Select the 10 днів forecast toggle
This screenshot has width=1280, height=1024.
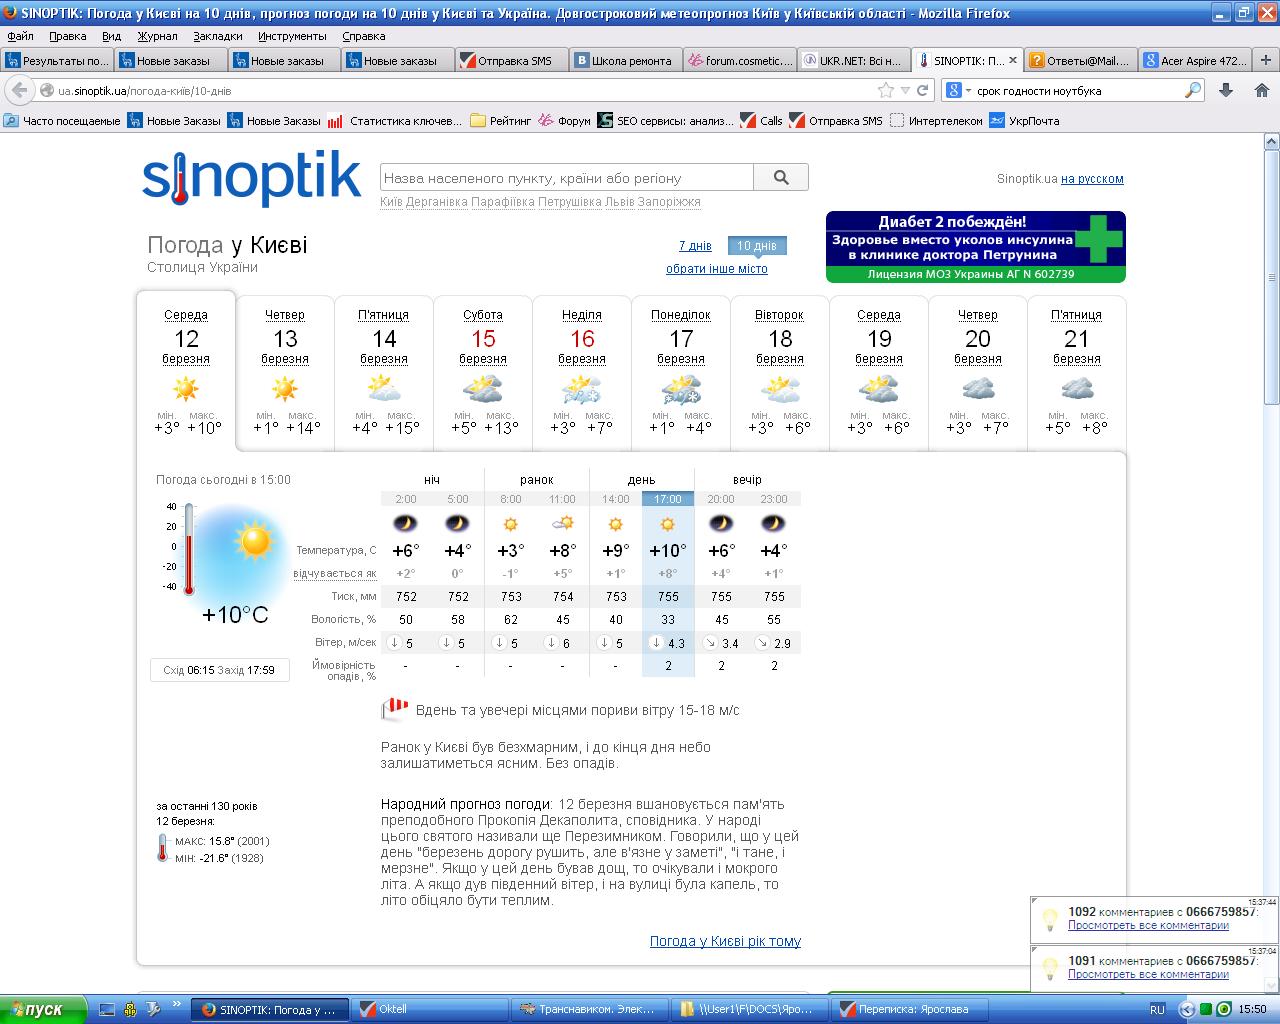(x=757, y=246)
